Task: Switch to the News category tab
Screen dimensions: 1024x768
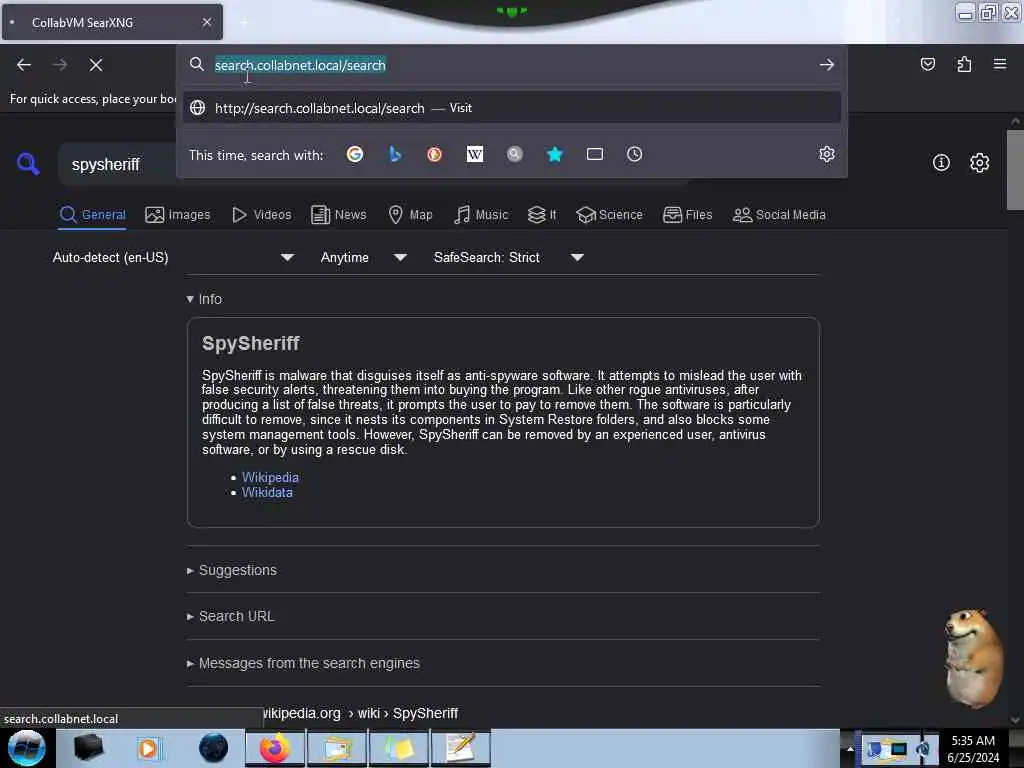Action: coord(338,215)
